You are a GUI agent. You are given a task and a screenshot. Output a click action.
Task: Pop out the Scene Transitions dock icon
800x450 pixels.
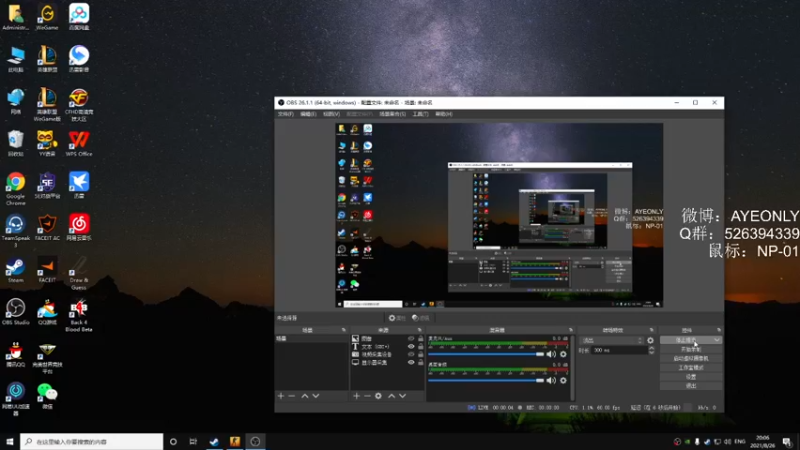651,331
